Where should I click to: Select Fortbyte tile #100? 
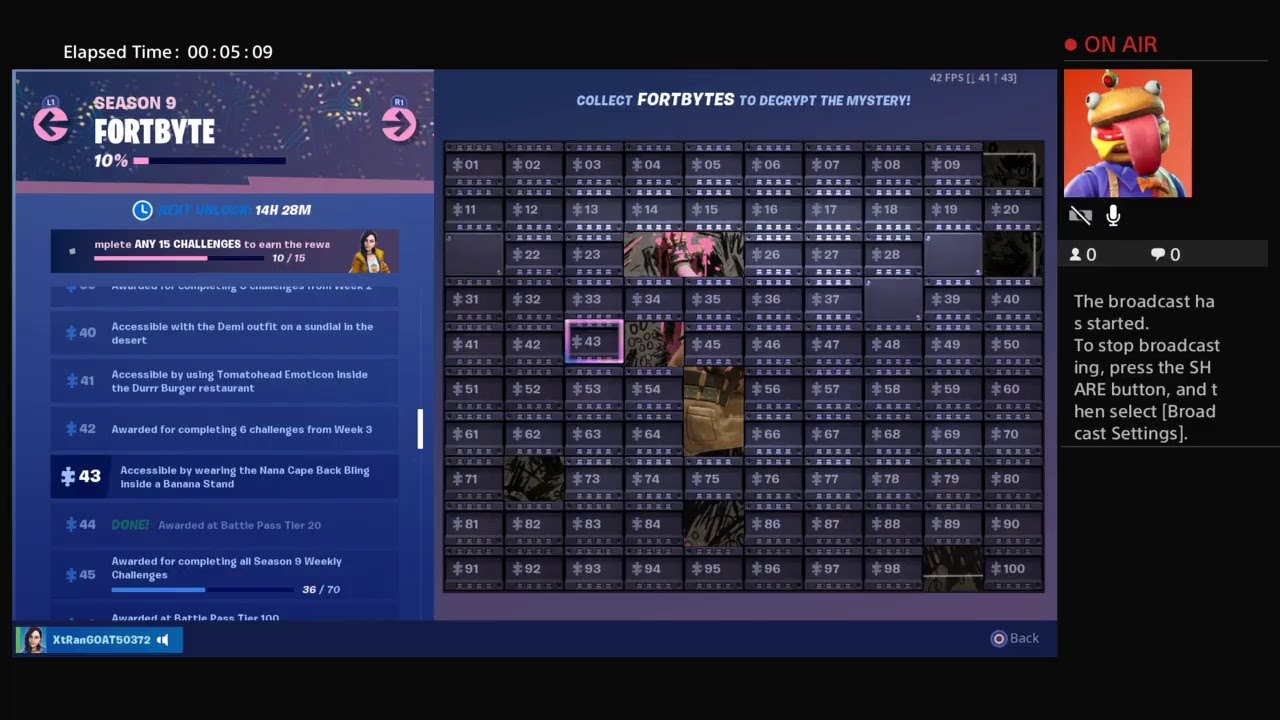[x=1014, y=569]
